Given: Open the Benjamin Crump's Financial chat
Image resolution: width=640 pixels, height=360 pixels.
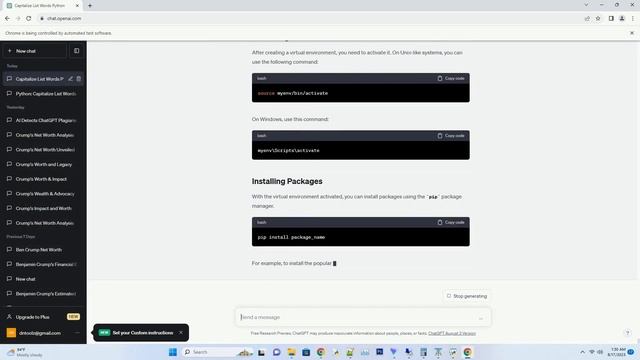Looking at the screenshot, I should [x=43, y=264].
